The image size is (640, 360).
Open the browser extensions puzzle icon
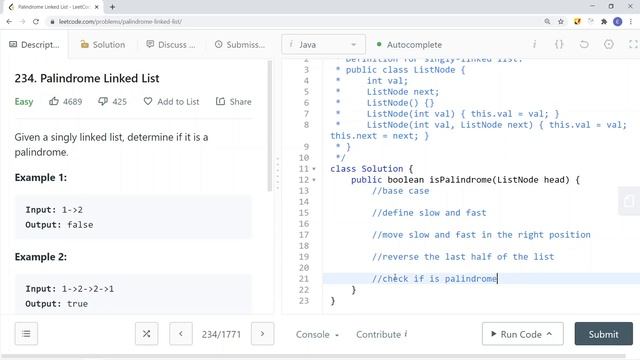click(x=604, y=22)
